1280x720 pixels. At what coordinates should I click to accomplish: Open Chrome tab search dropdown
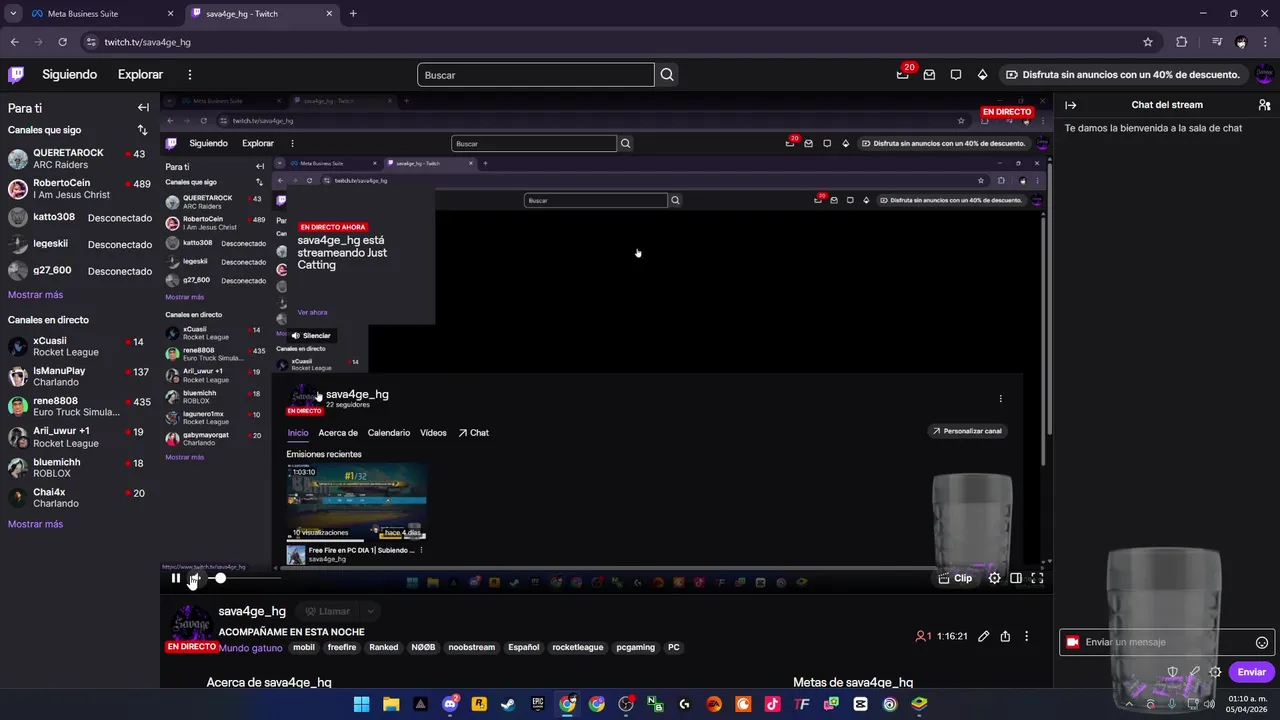click(x=13, y=14)
